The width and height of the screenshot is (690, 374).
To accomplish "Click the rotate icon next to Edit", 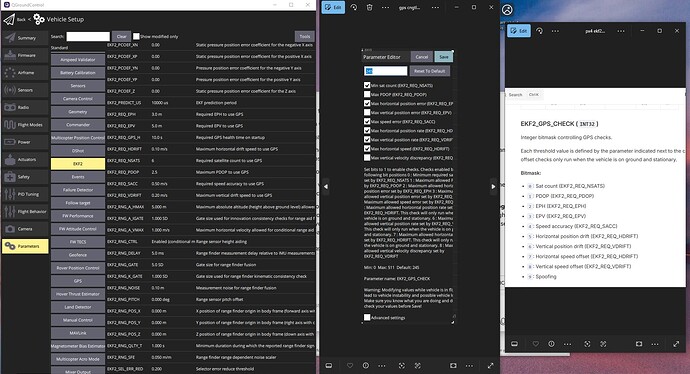I will coord(354,7).
